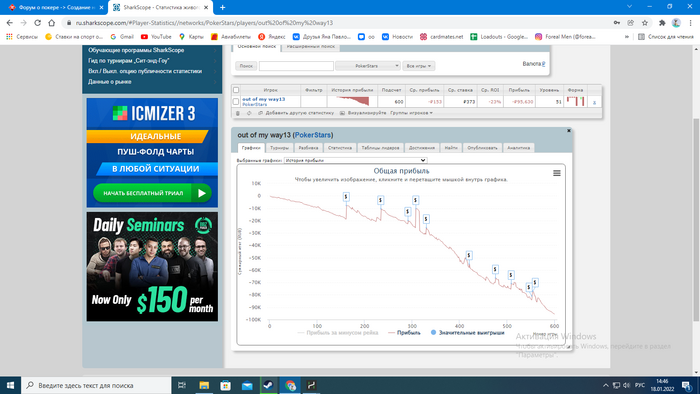Expand Обучающие программы SharkScope sidebar item
Screen dimensions: 700x394
(152, 50)
